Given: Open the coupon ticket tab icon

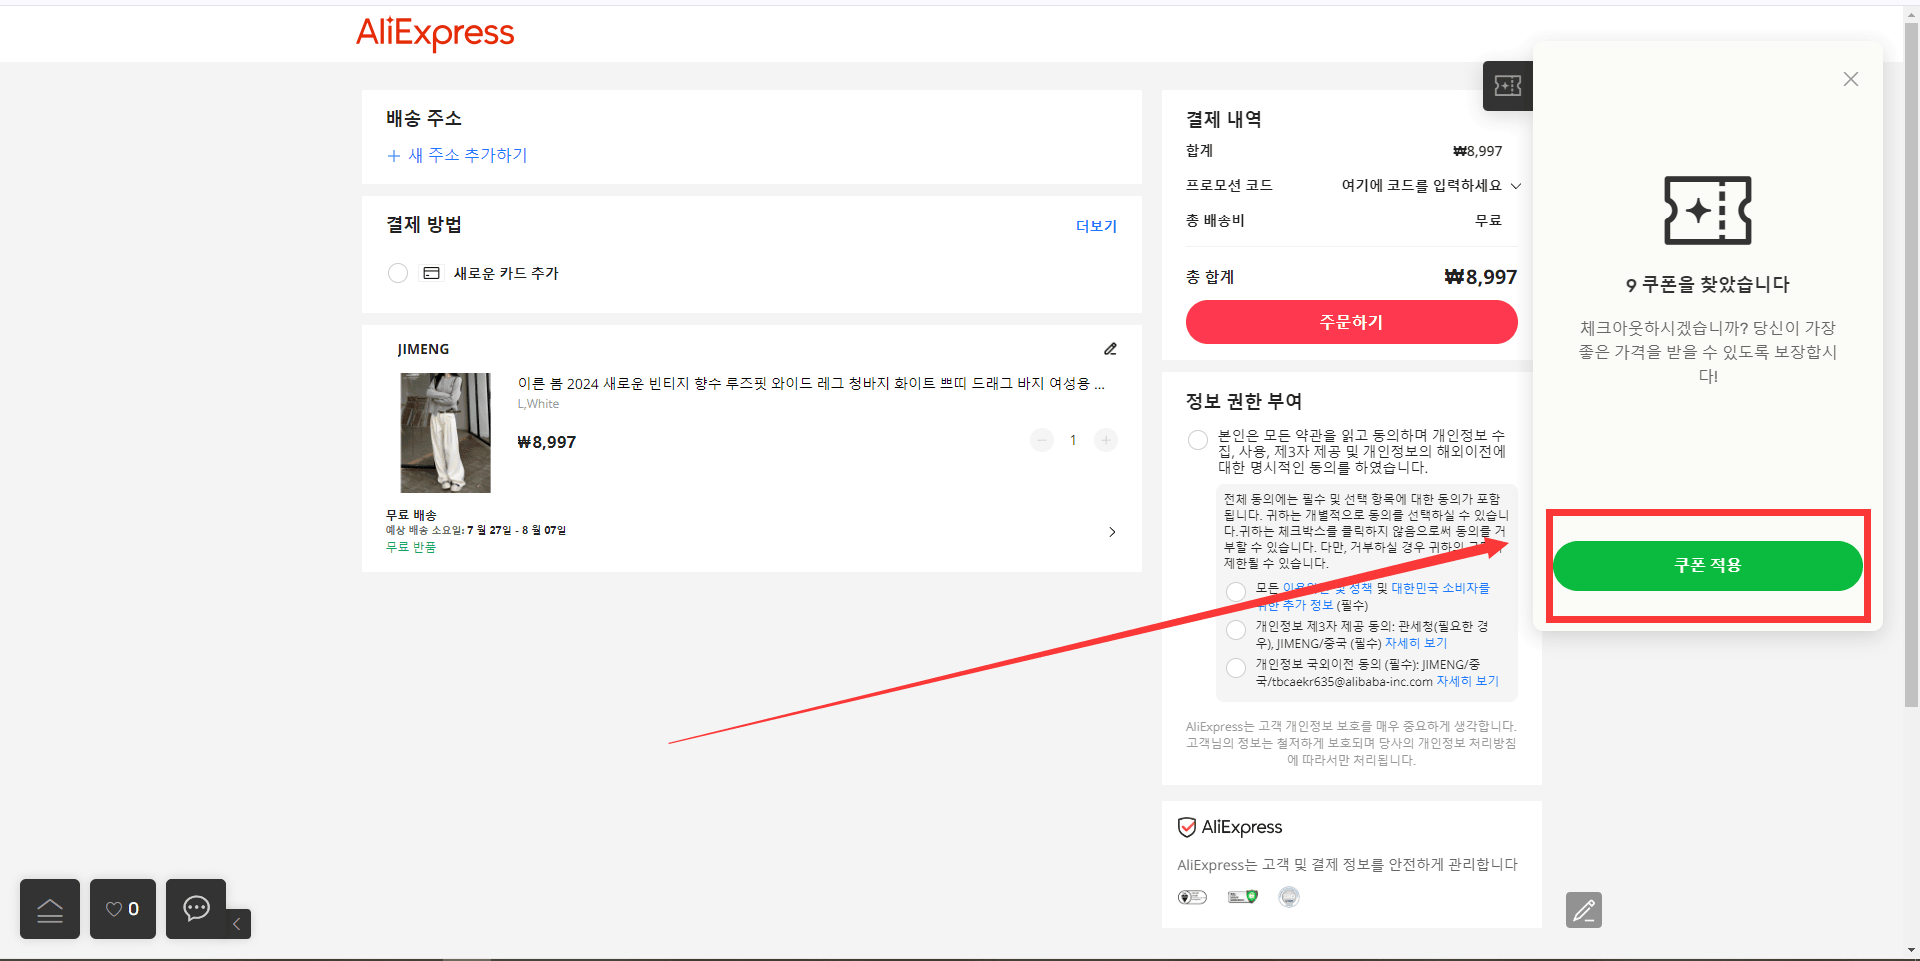Looking at the screenshot, I should (1508, 86).
